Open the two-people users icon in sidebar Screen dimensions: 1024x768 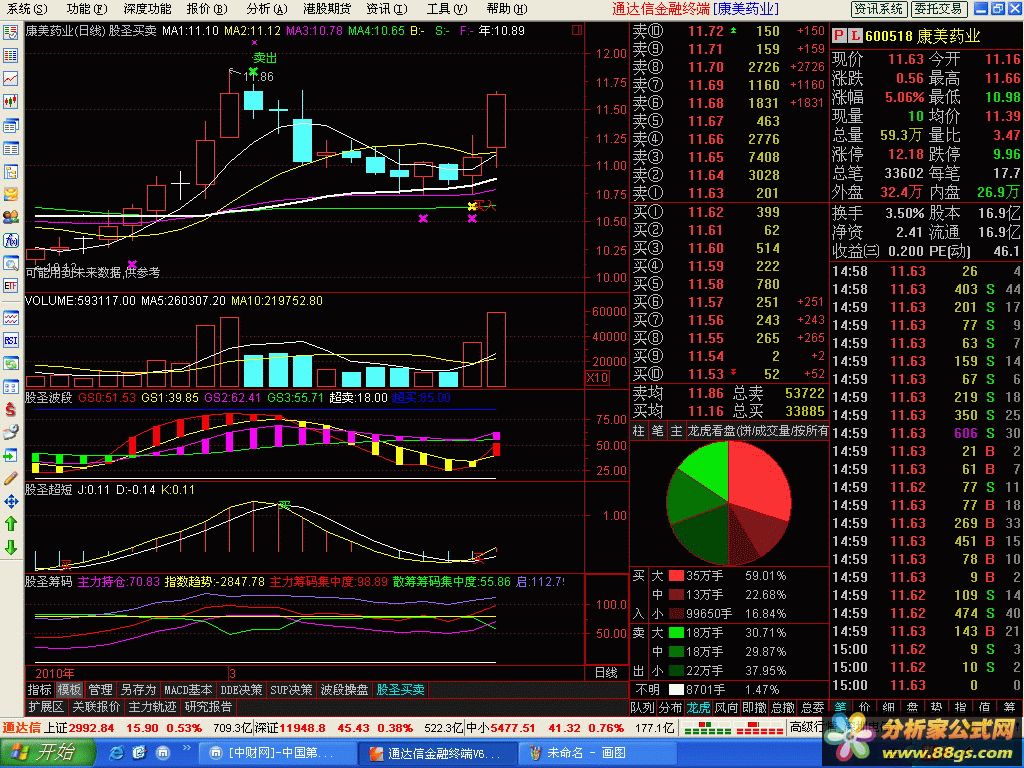11,217
